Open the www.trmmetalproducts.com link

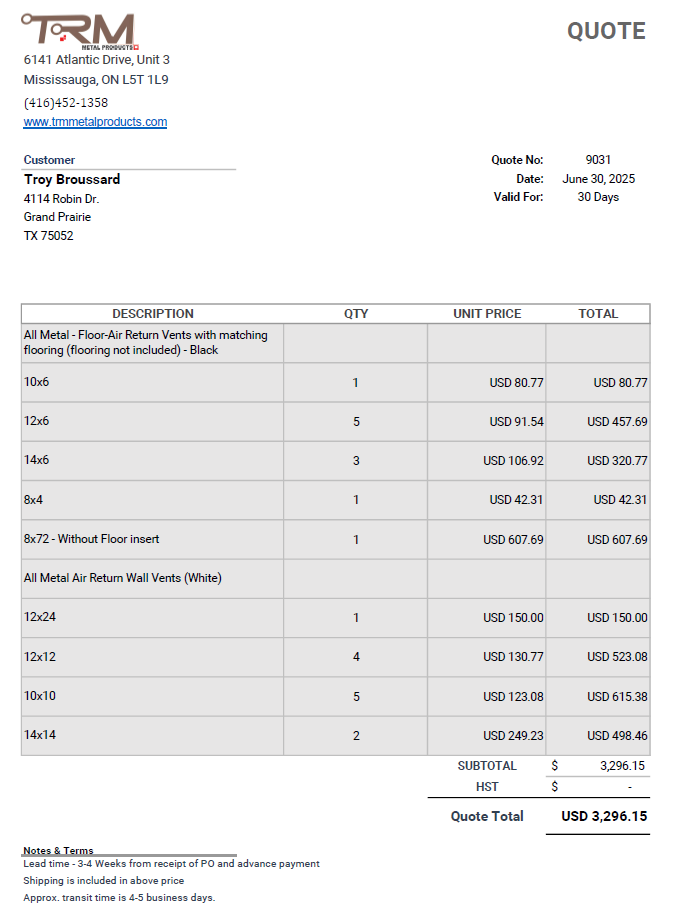(95, 122)
